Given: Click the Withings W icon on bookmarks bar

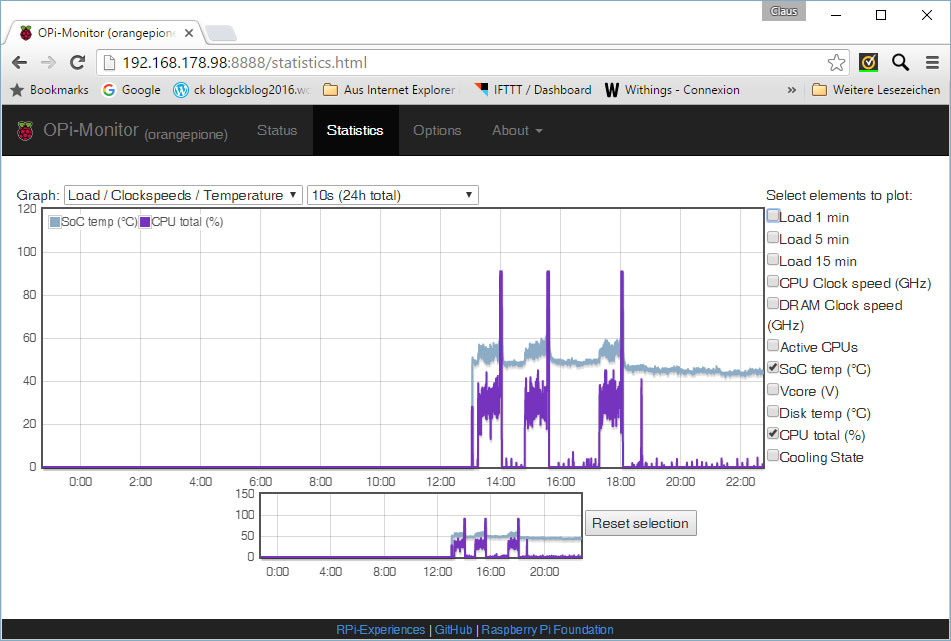Looking at the screenshot, I should (x=611, y=90).
